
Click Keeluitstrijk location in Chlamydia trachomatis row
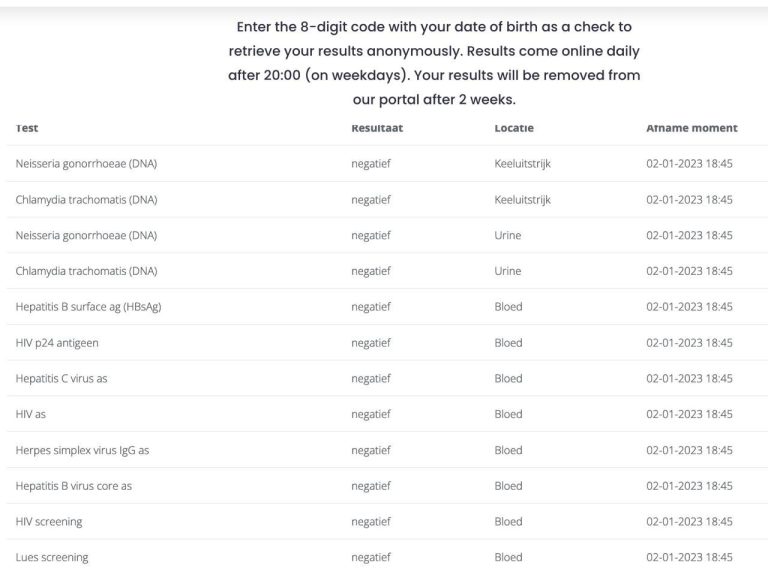click(523, 200)
